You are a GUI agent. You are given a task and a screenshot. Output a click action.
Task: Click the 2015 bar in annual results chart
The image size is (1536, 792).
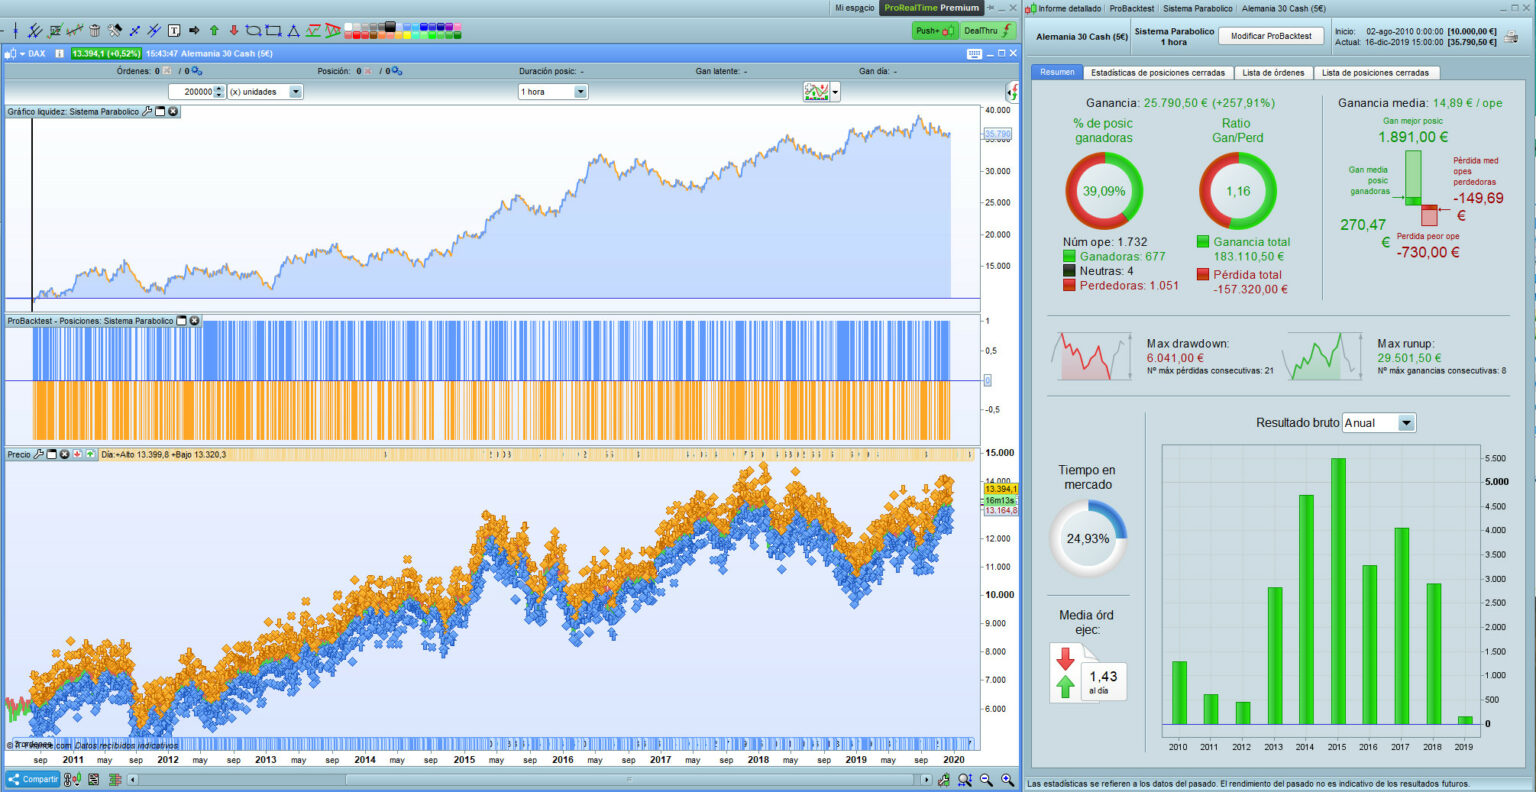pos(1337,591)
